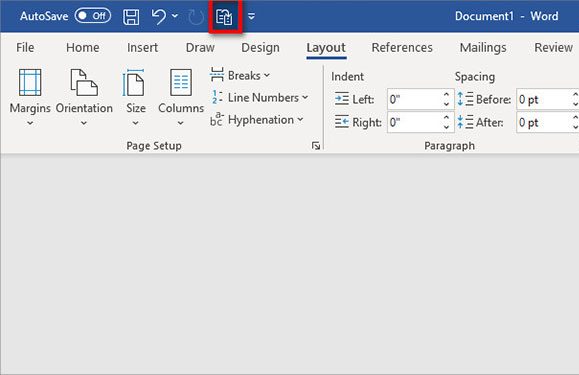Increase Left indent with up arrow

446,94
